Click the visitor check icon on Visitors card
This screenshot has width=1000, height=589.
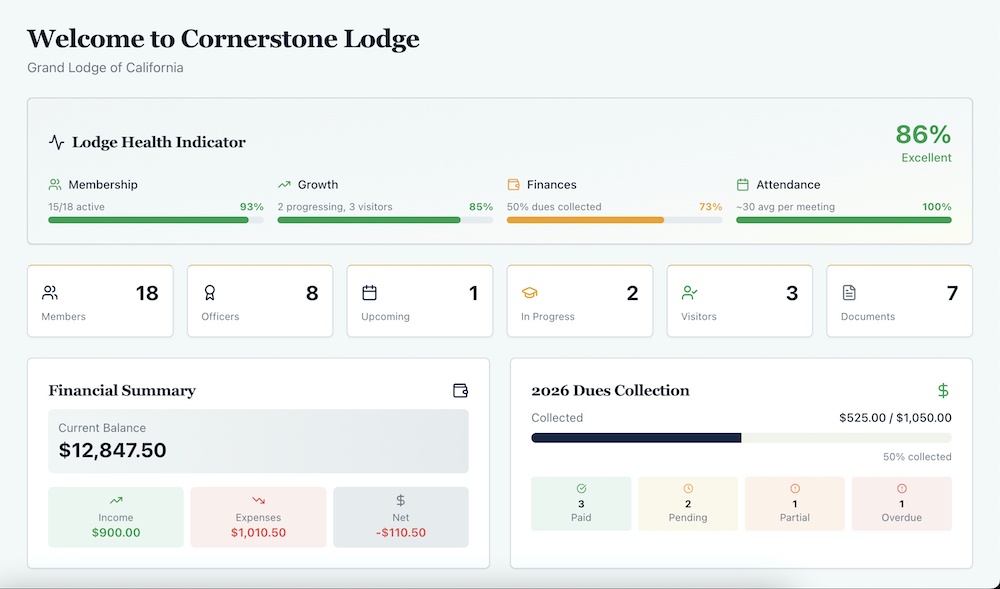[x=690, y=293]
